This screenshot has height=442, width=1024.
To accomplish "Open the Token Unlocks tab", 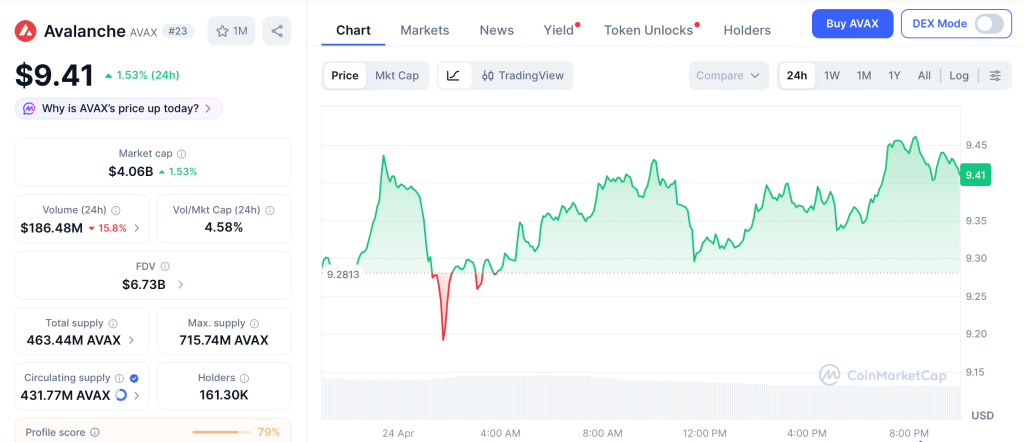I will [x=648, y=30].
